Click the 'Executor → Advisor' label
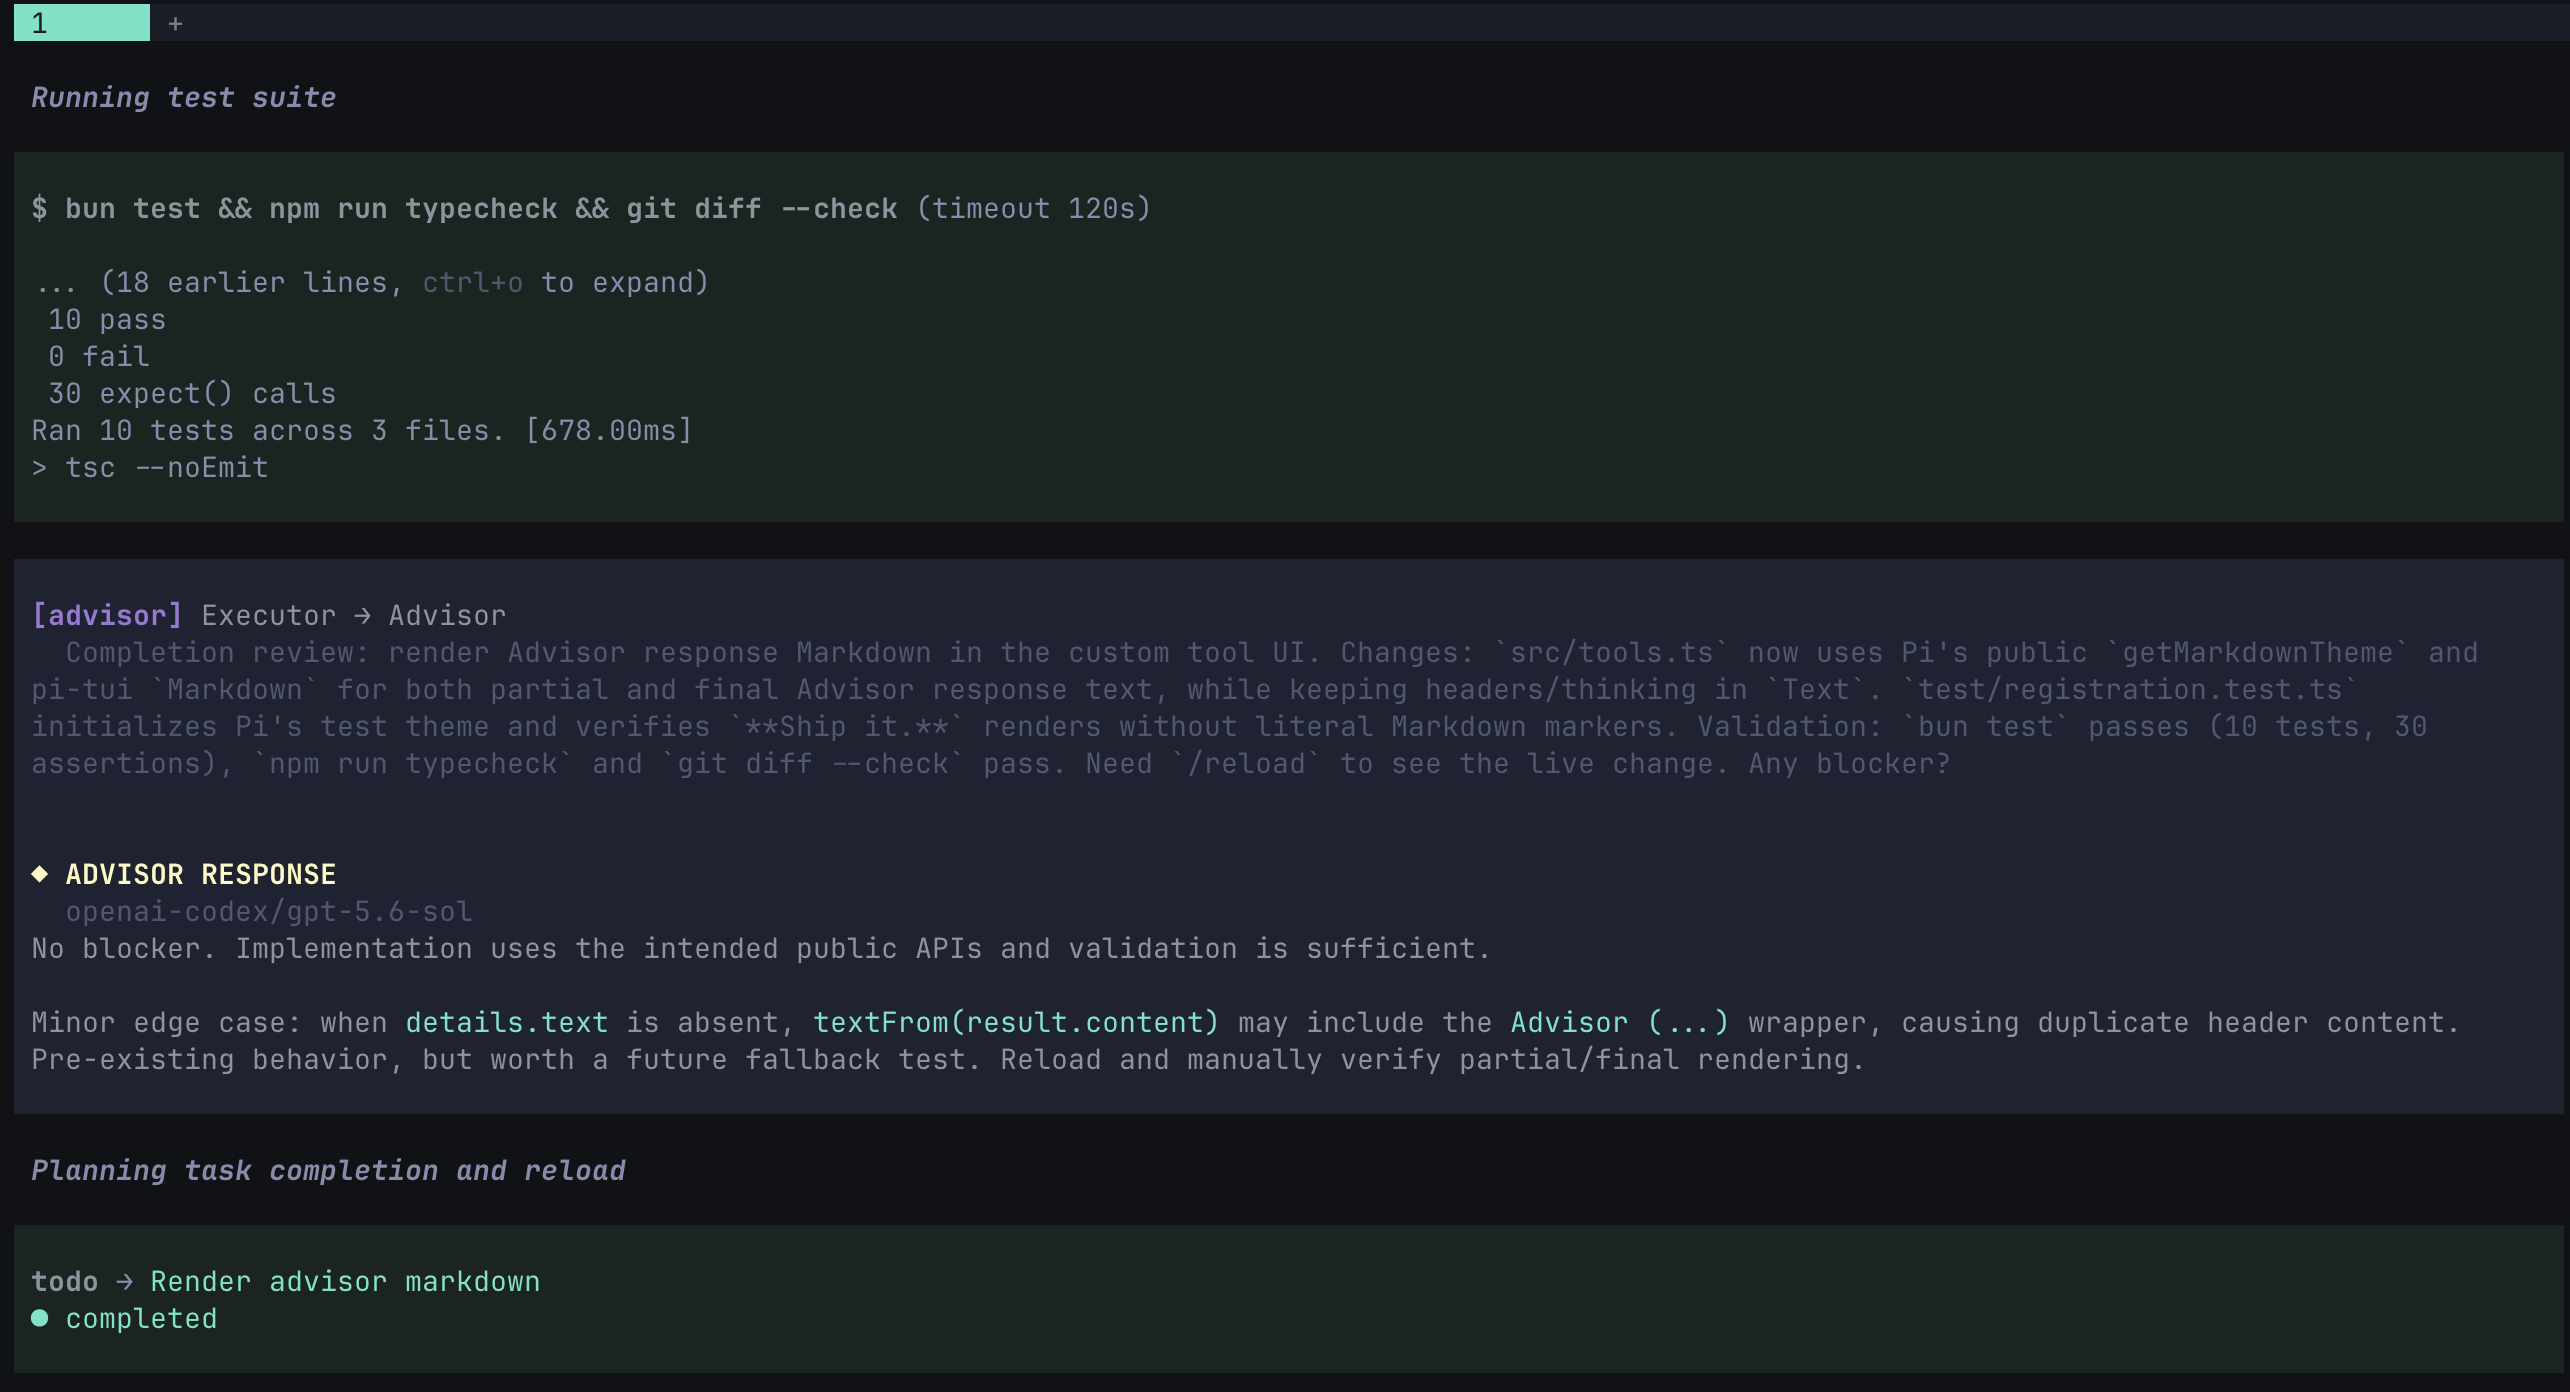2570x1392 pixels. (x=354, y=615)
